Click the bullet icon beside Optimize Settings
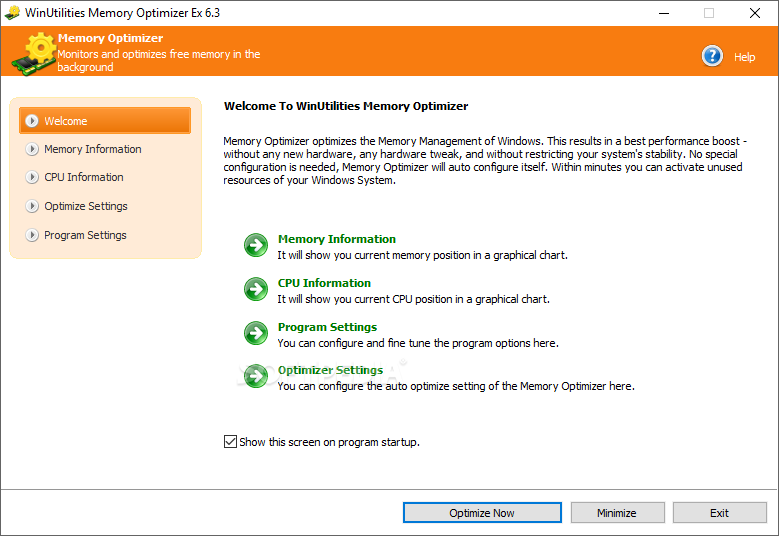The width and height of the screenshot is (779, 536). [32, 206]
